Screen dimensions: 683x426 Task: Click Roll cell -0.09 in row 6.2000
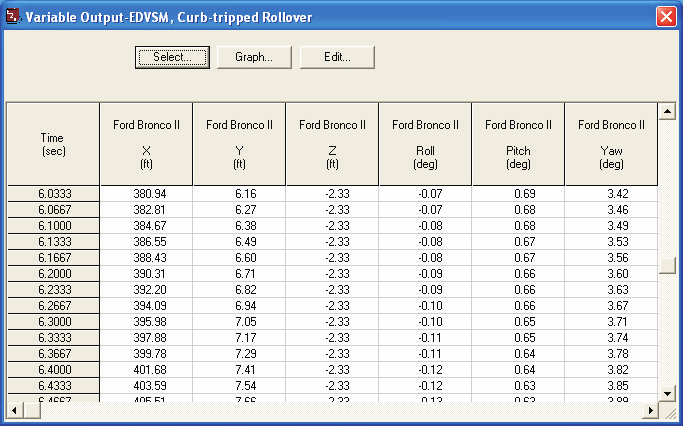pyautogui.click(x=425, y=274)
